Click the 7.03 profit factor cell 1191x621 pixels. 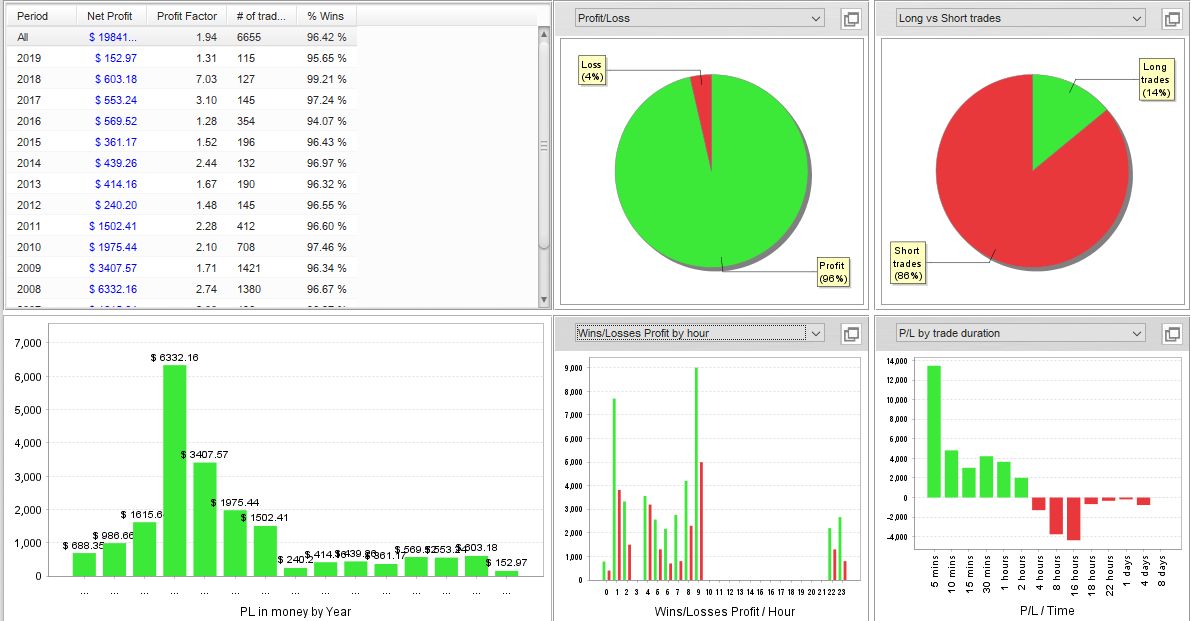point(206,79)
